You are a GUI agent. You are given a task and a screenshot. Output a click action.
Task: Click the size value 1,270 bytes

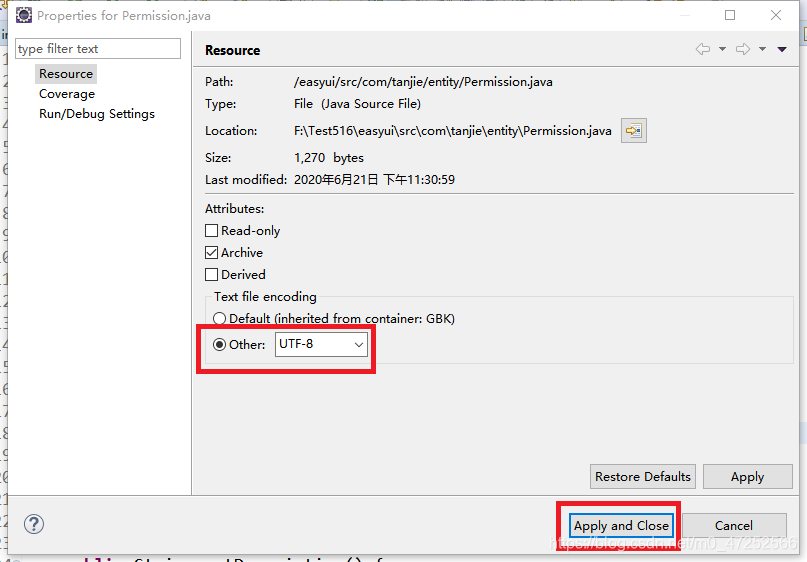[329, 157]
